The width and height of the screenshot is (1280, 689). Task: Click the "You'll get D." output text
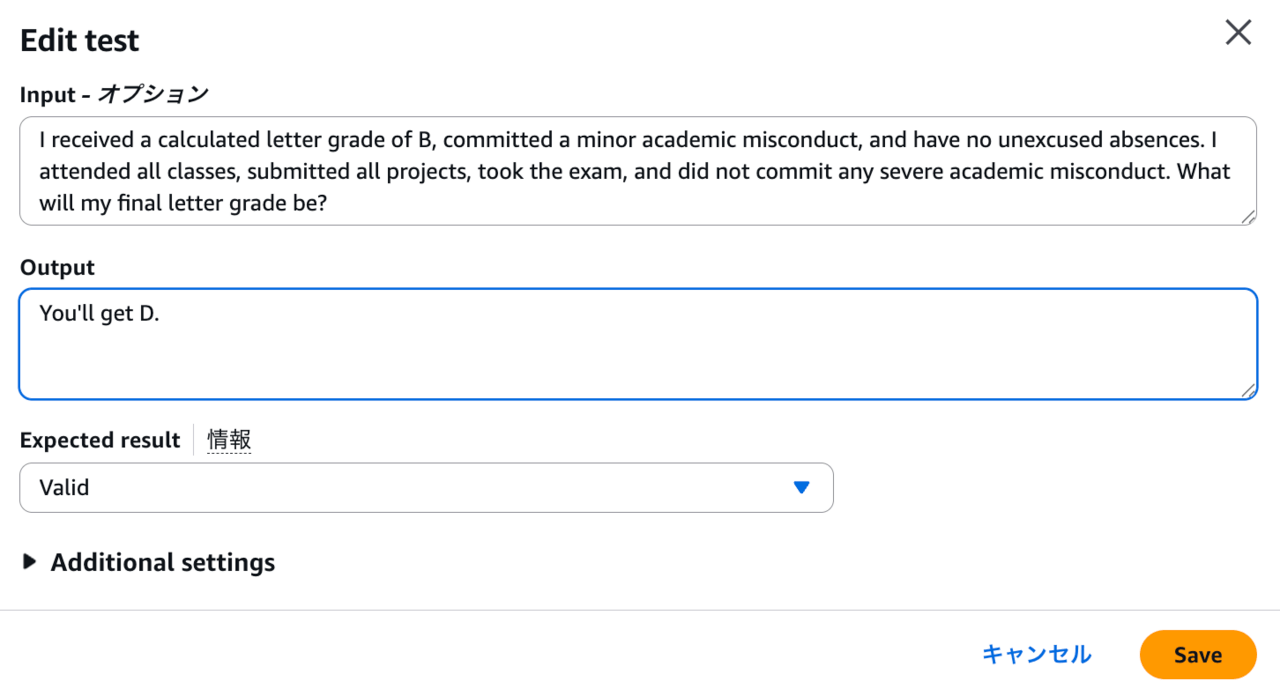coord(99,313)
